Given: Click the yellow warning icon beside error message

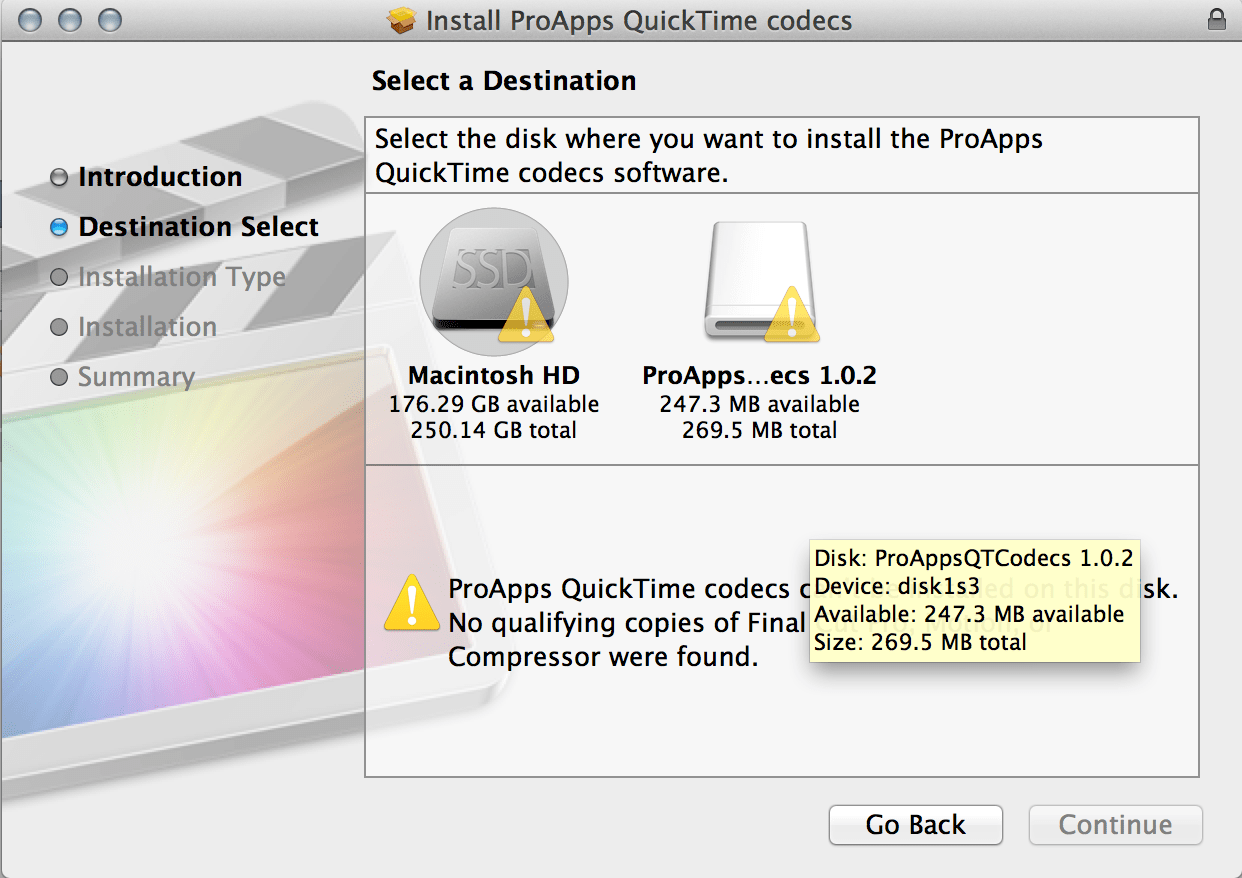Looking at the screenshot, I should click(x=412, y=603).
